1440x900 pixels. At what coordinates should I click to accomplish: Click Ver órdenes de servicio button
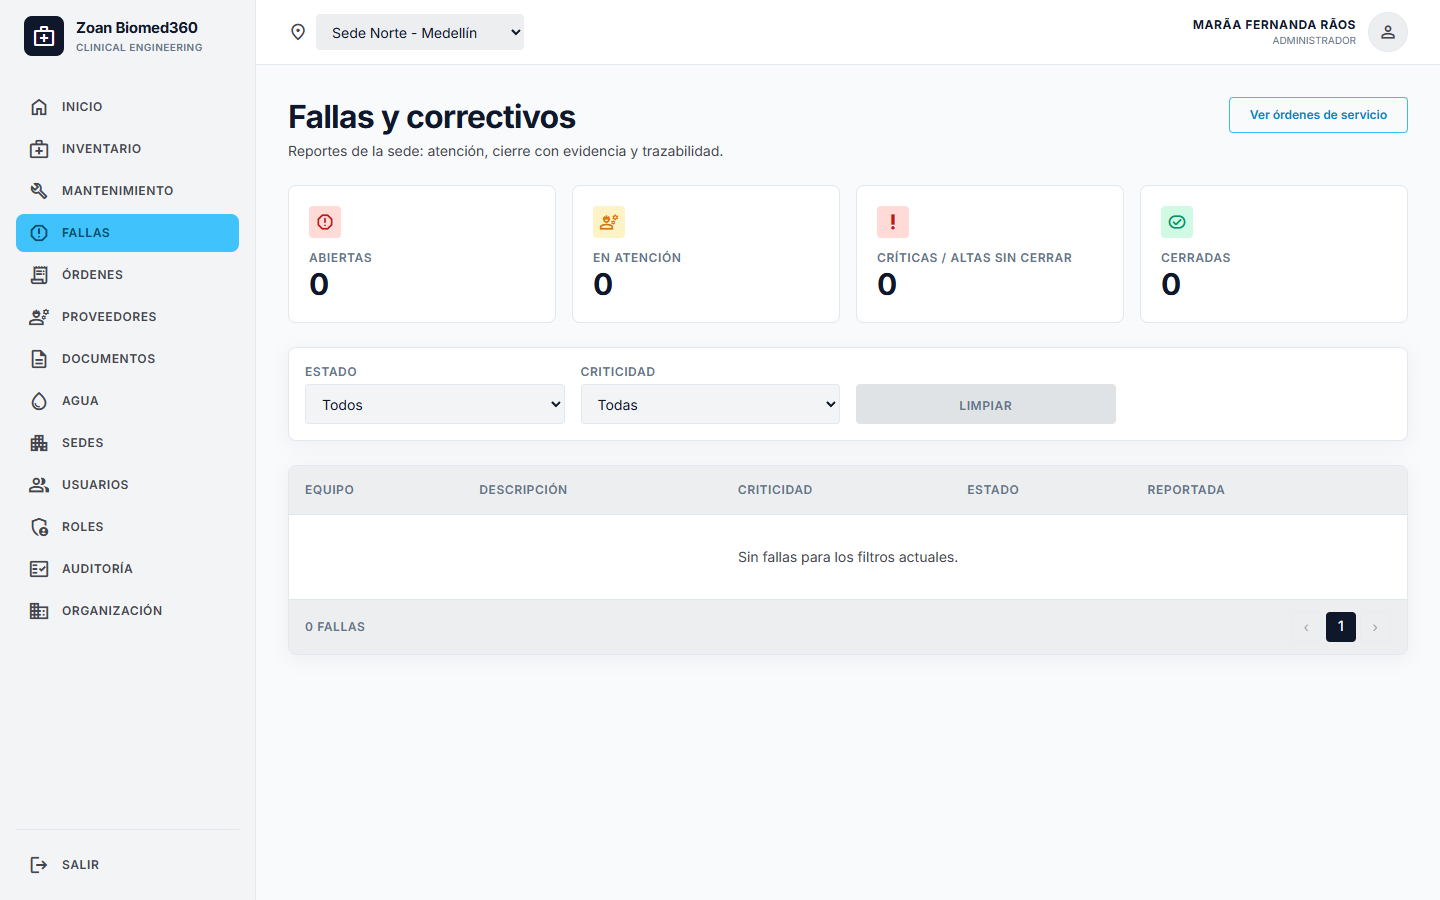click(1318, 115)
